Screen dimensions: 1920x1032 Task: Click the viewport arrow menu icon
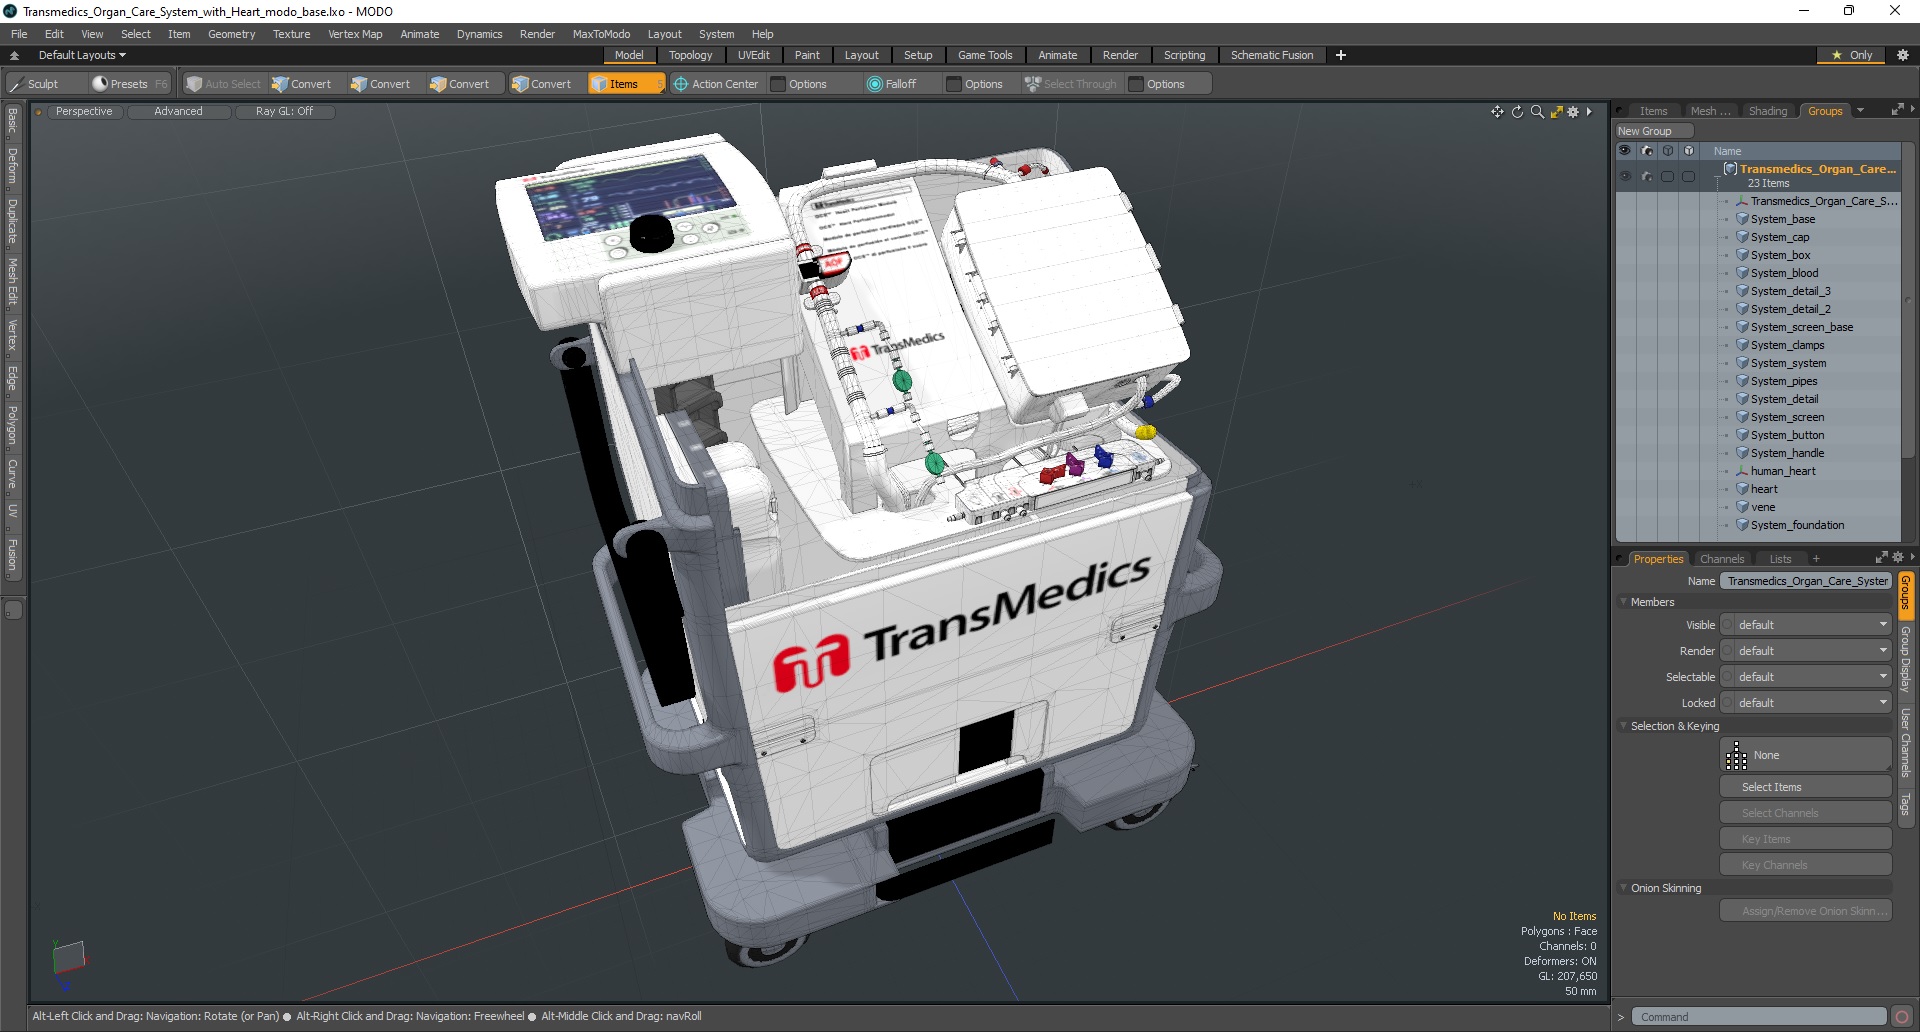1589,112
